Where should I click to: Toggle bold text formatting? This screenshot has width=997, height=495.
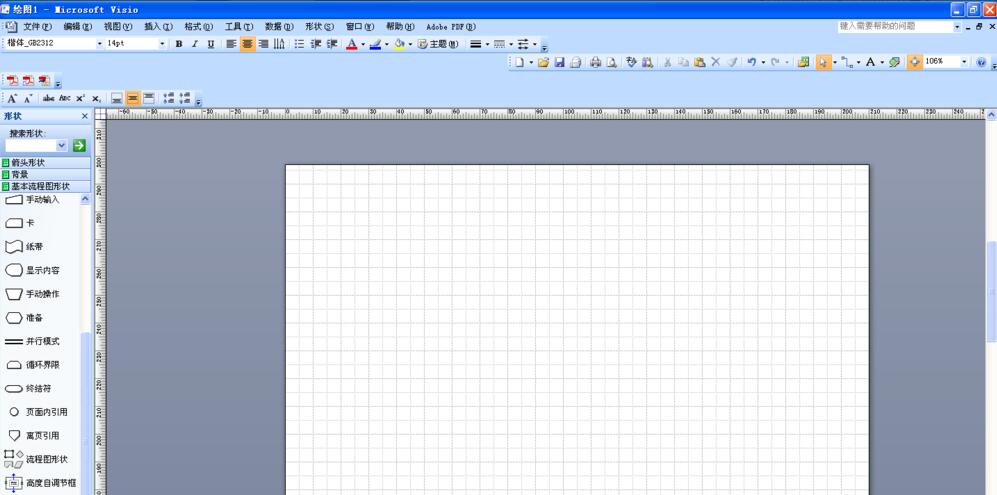point(179,45)
